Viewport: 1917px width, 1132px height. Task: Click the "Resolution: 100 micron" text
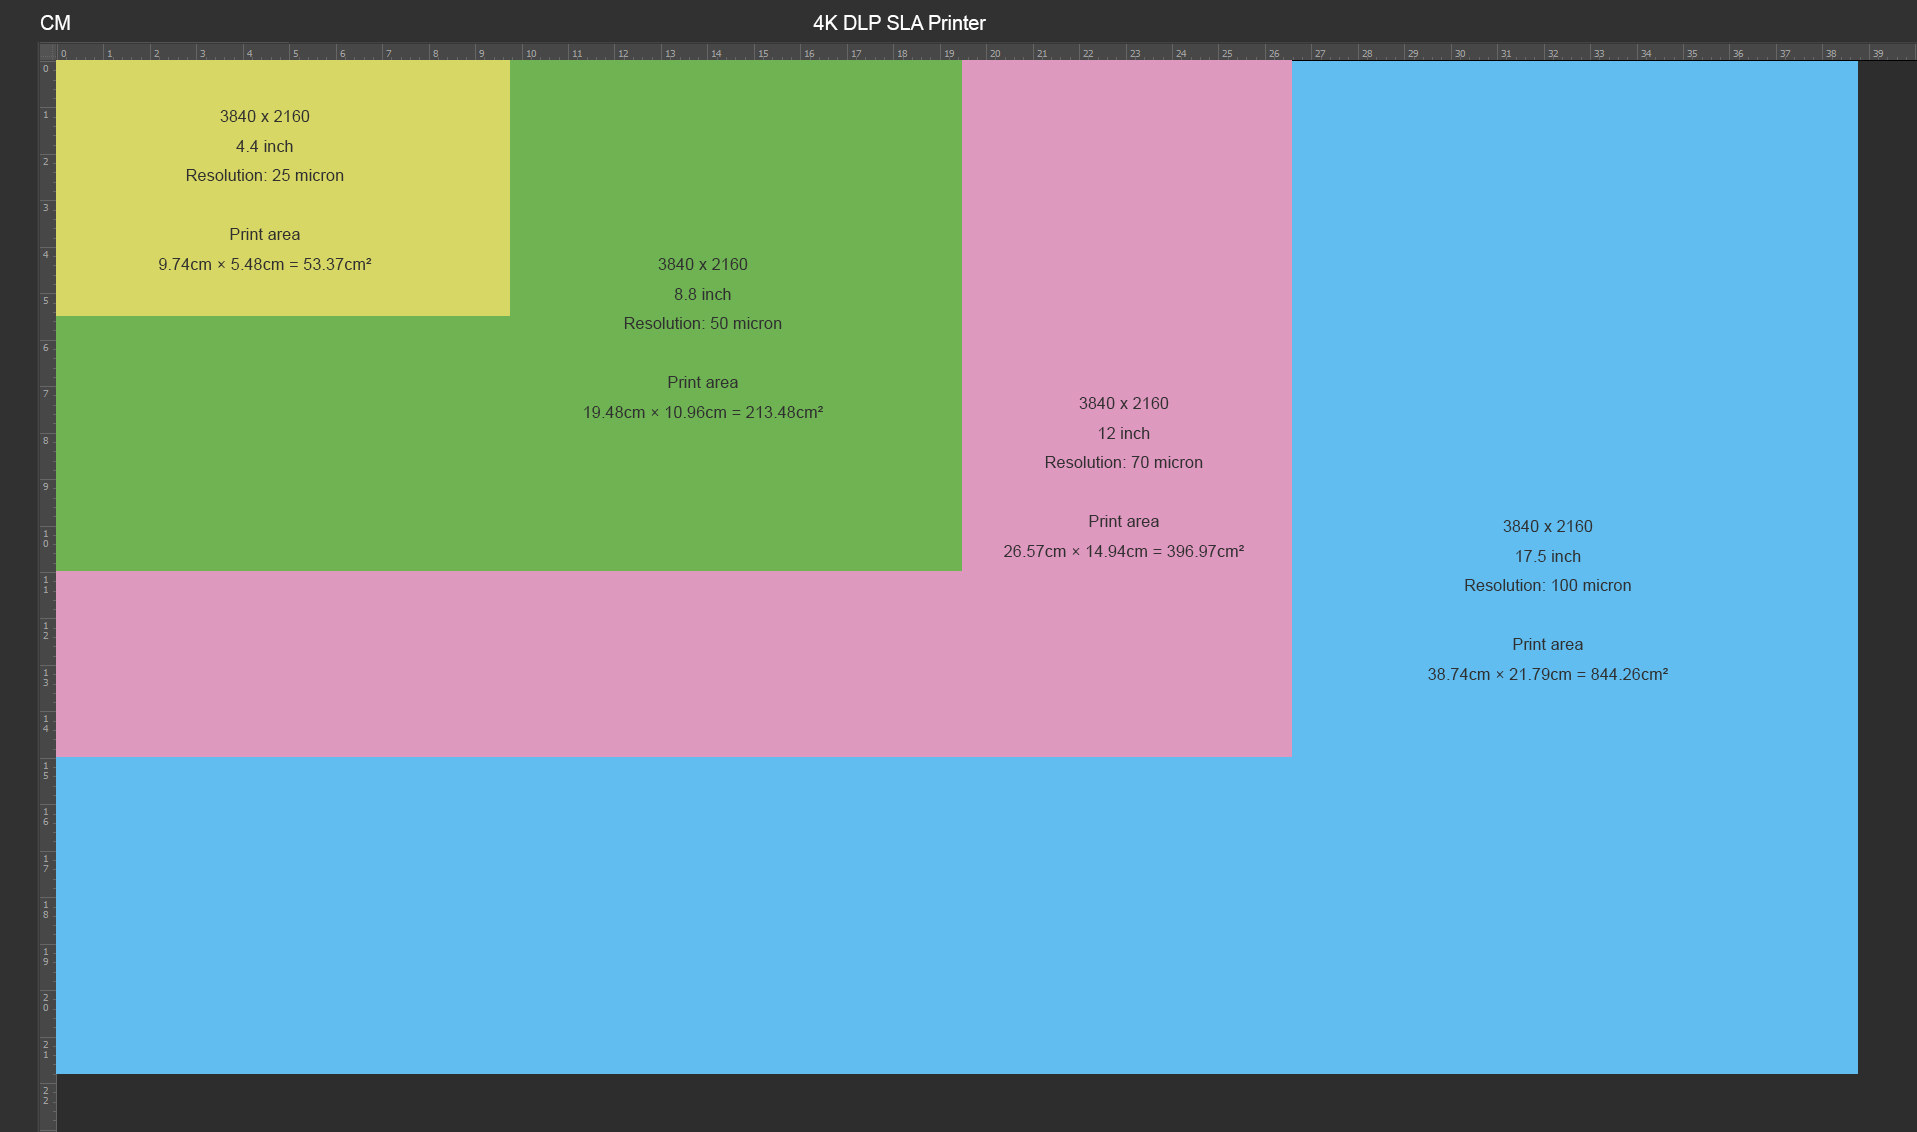click(x=1547, y=585)
